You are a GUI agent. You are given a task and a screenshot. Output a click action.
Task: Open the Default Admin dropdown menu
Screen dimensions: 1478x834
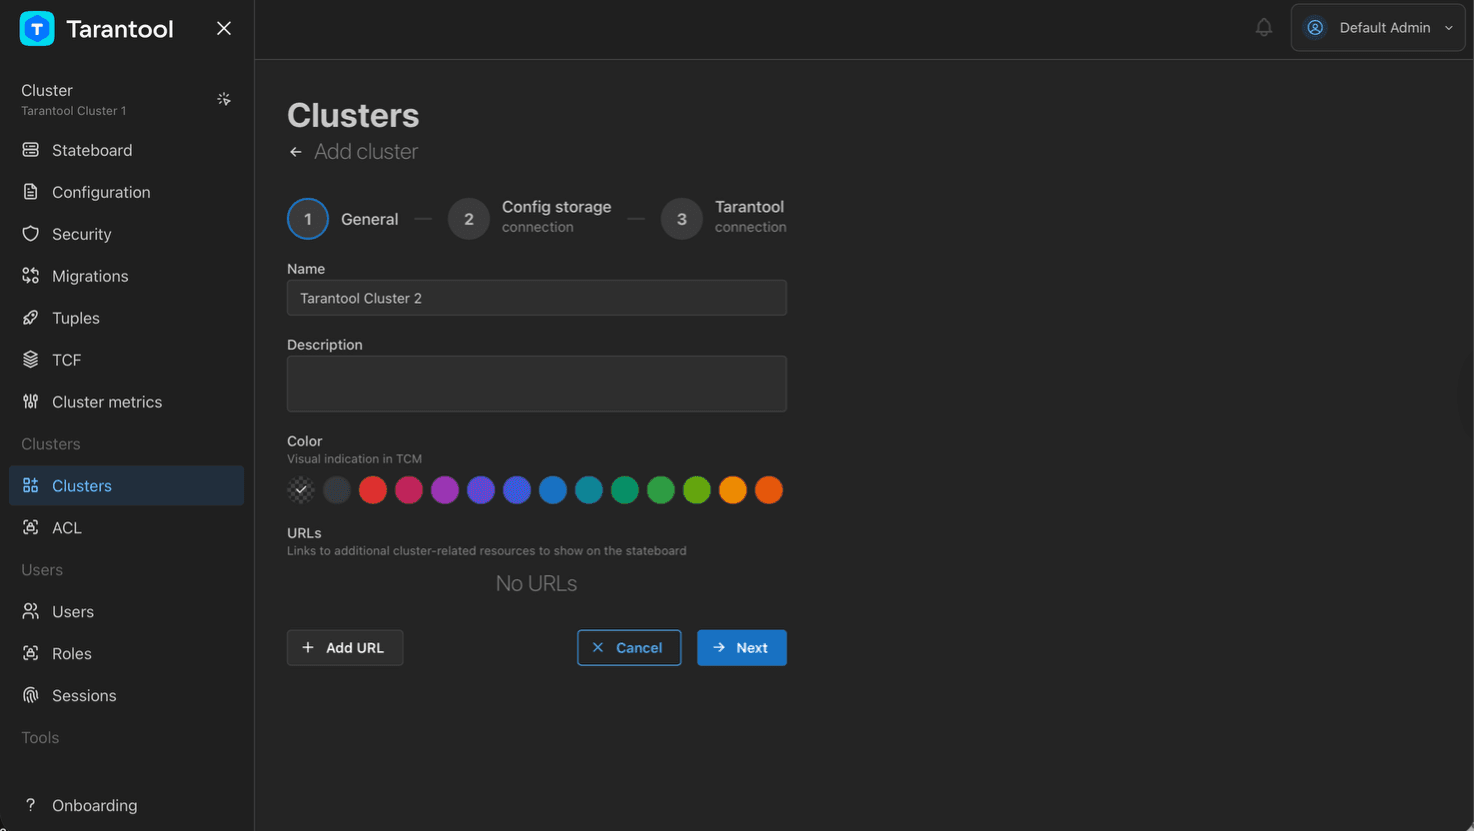tap(1378, 28)
